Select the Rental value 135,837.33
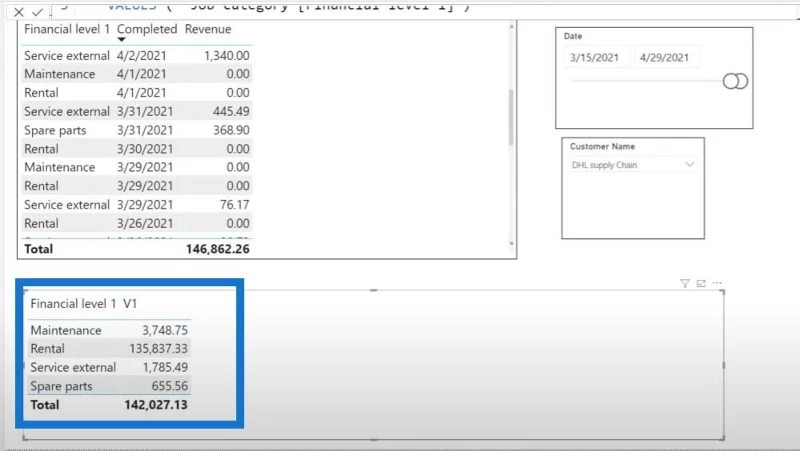Screen dimensions: 800x451 (159, 349)
